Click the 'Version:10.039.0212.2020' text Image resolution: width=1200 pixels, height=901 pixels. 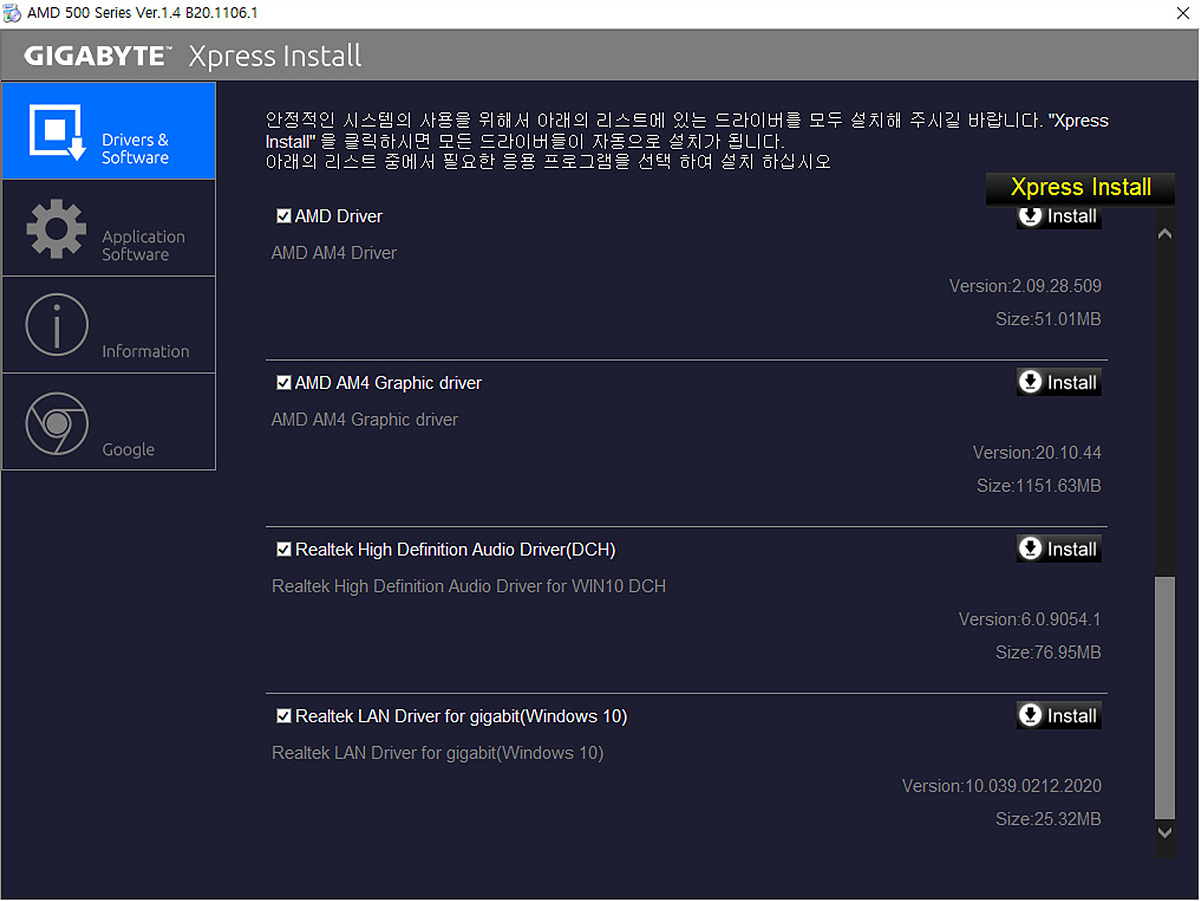[1002, 786]
